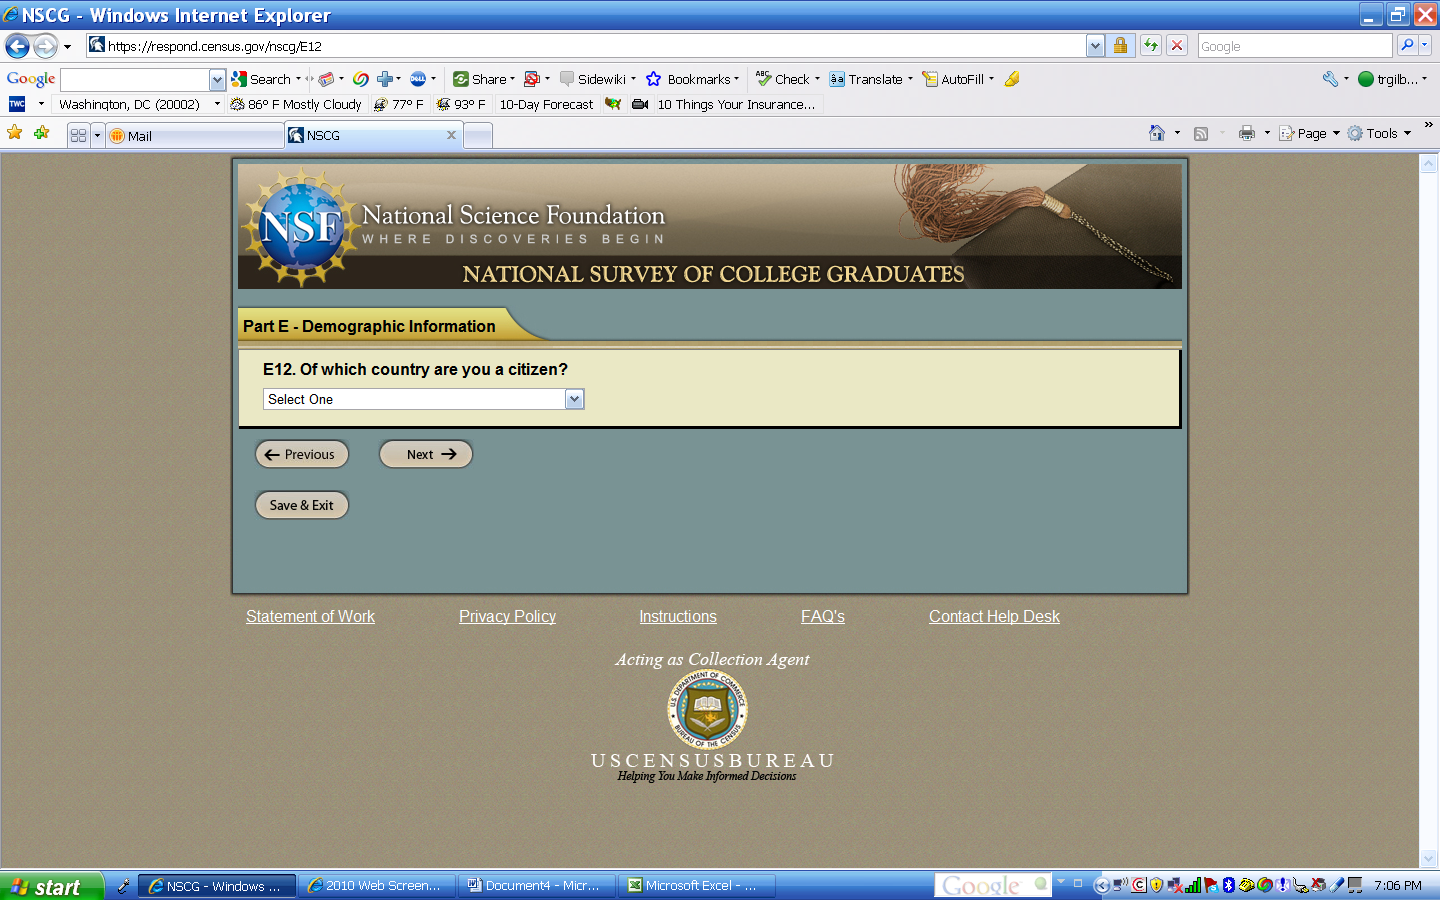Open Favorites Center star icon
The height and width of the screenshot is (900, 1440).
pyautogui.click(x=15, y=133)
